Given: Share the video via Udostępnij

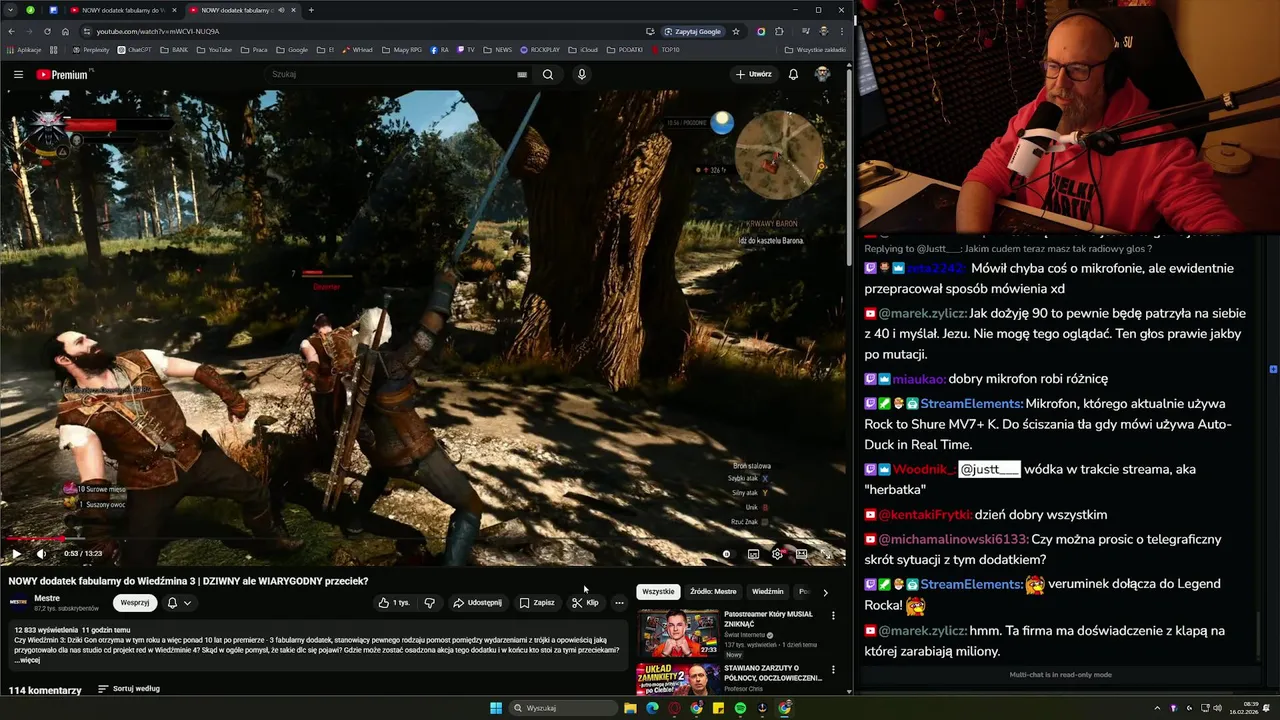Looking at the screenshot, I should click(x=477, y=603).
